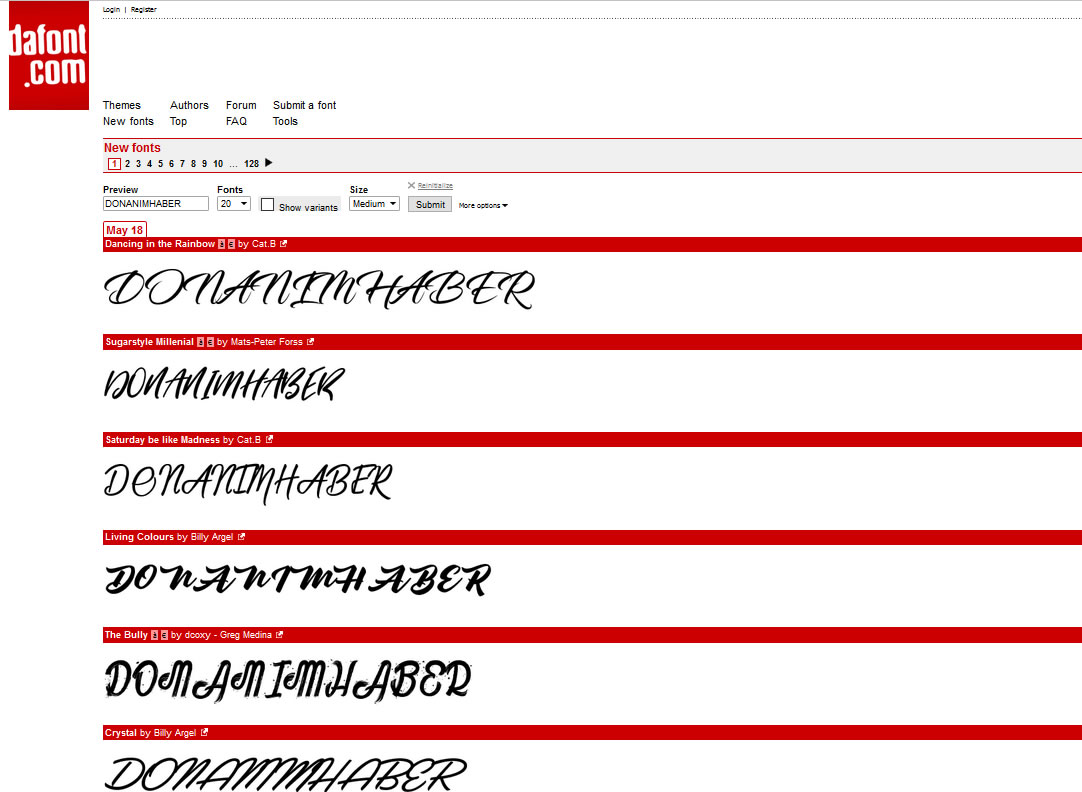The height and width of the screenshot is (792, 1082).
Task: Click The Bully preview image
Action: coord(288,680)
